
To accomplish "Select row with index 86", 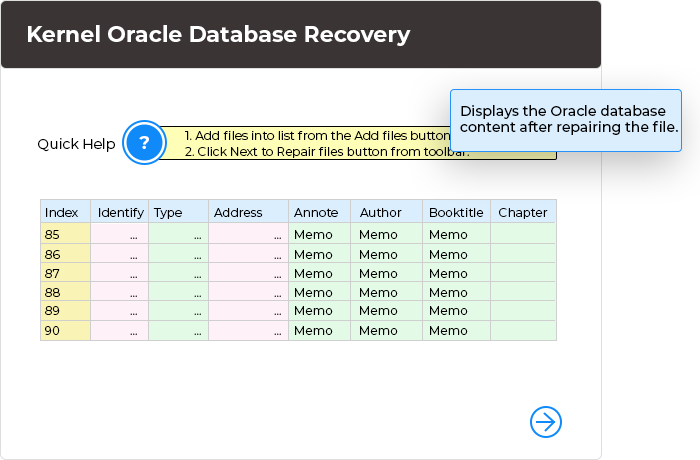I will [65, 254].
